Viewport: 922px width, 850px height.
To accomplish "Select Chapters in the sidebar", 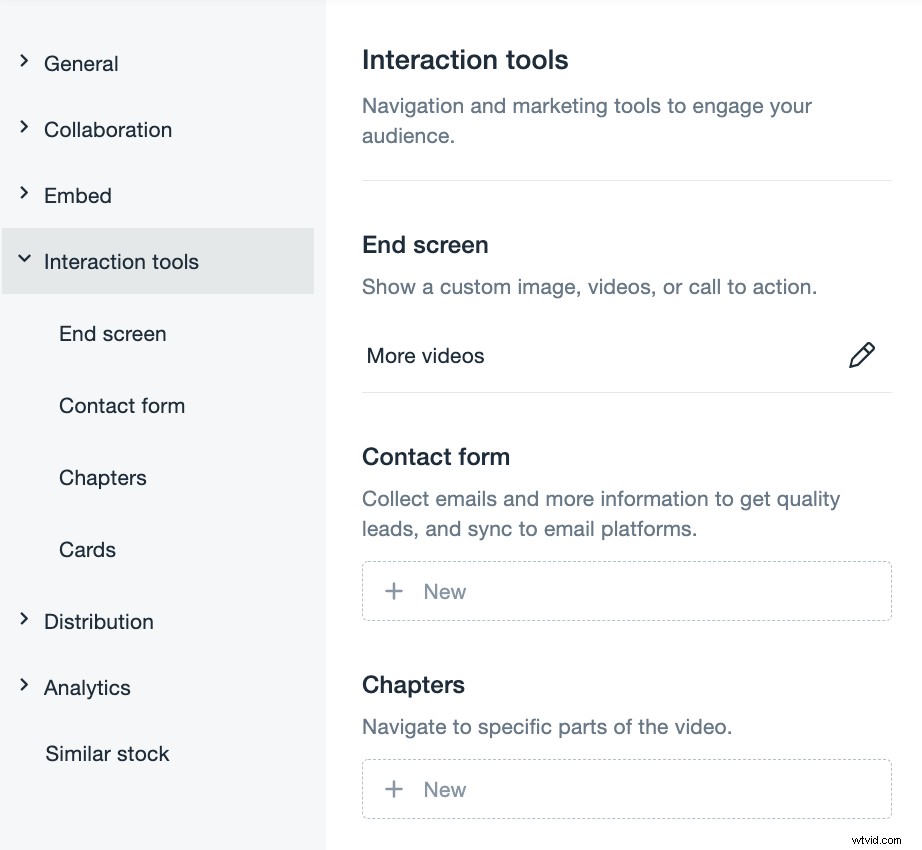I will (102, 477).
